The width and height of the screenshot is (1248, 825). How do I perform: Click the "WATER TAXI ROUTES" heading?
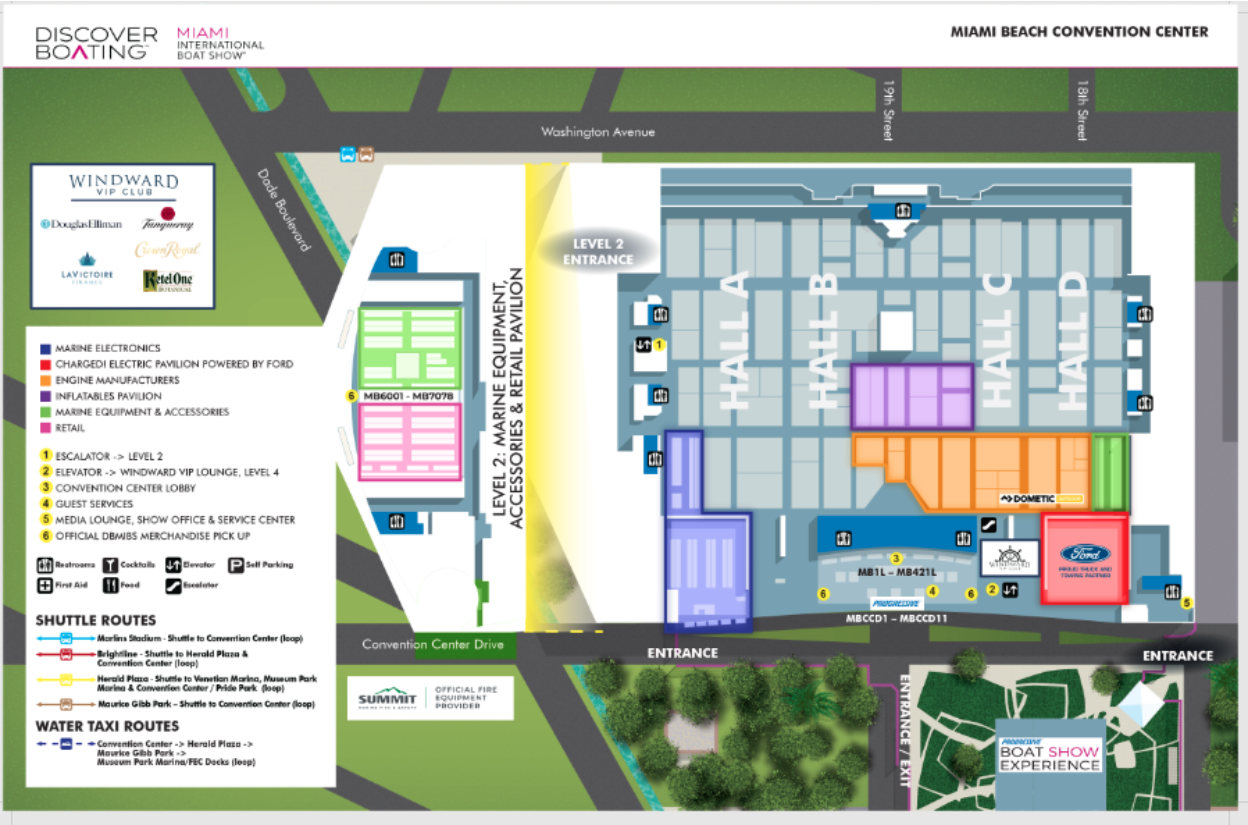(x=107, y=726)
